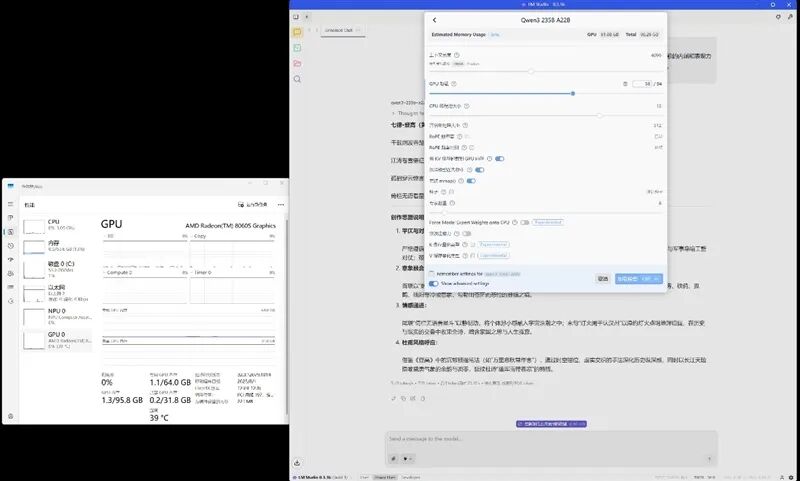Screen dimensions: 800x481
Task: Open Task Manager Services icon
Action: coord(11,301)
